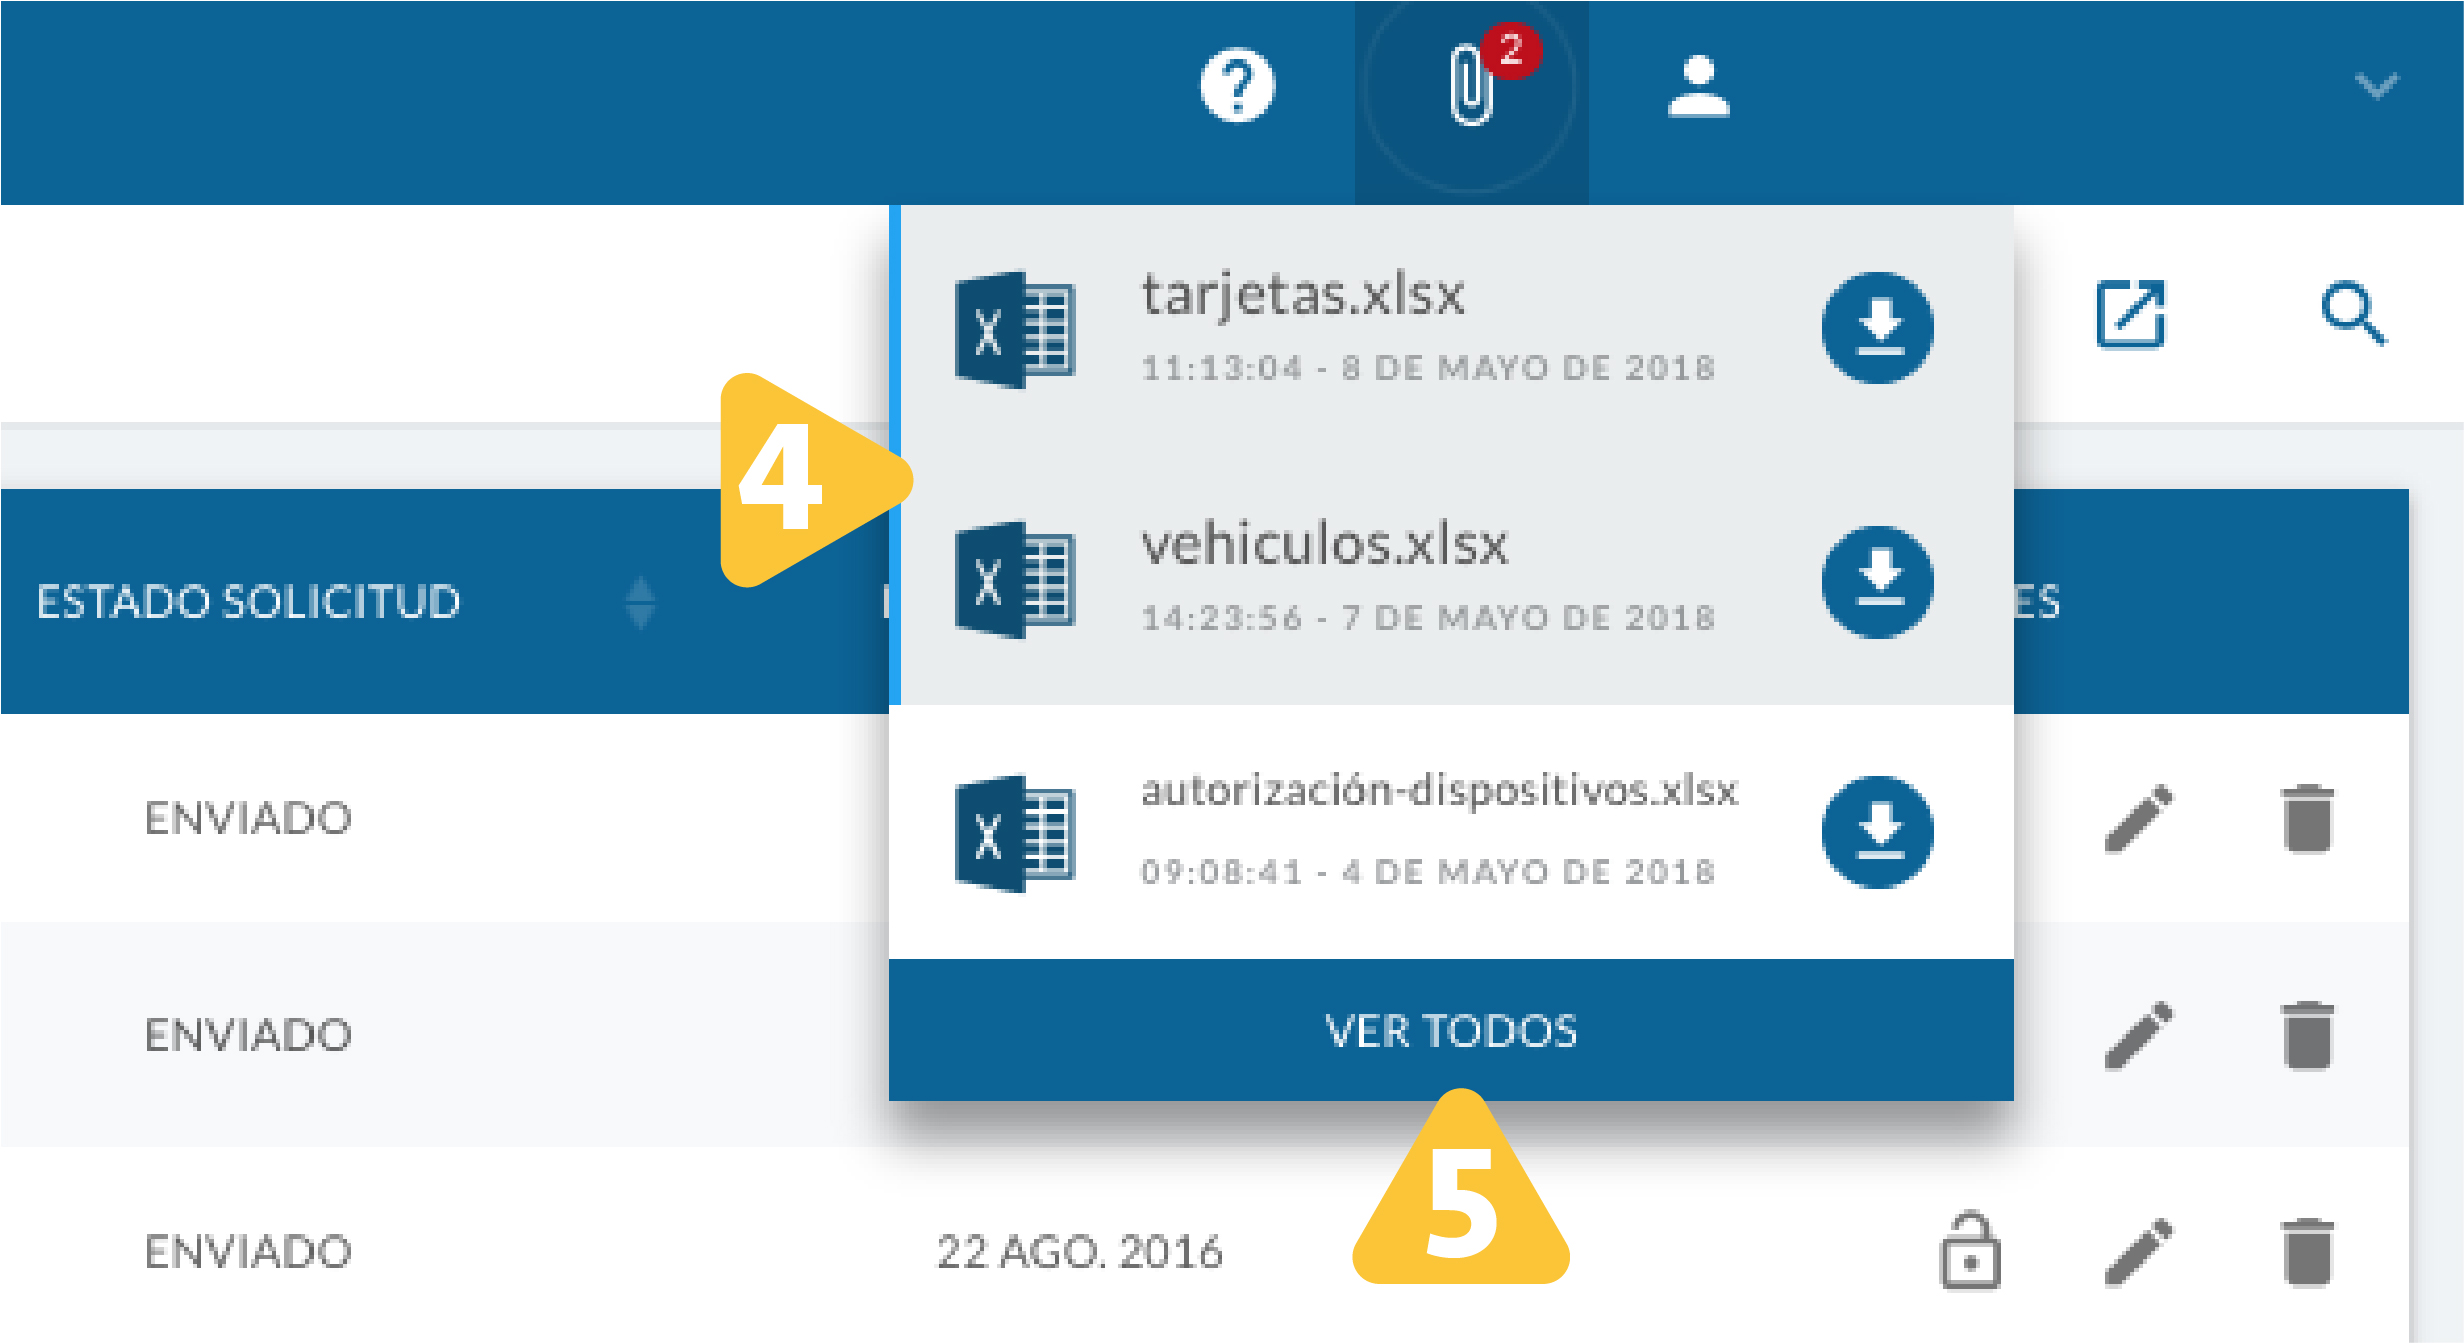2464x1343 pixels.
Task: Delete the second ENVIADO row
Action: click(2307, 1035)
